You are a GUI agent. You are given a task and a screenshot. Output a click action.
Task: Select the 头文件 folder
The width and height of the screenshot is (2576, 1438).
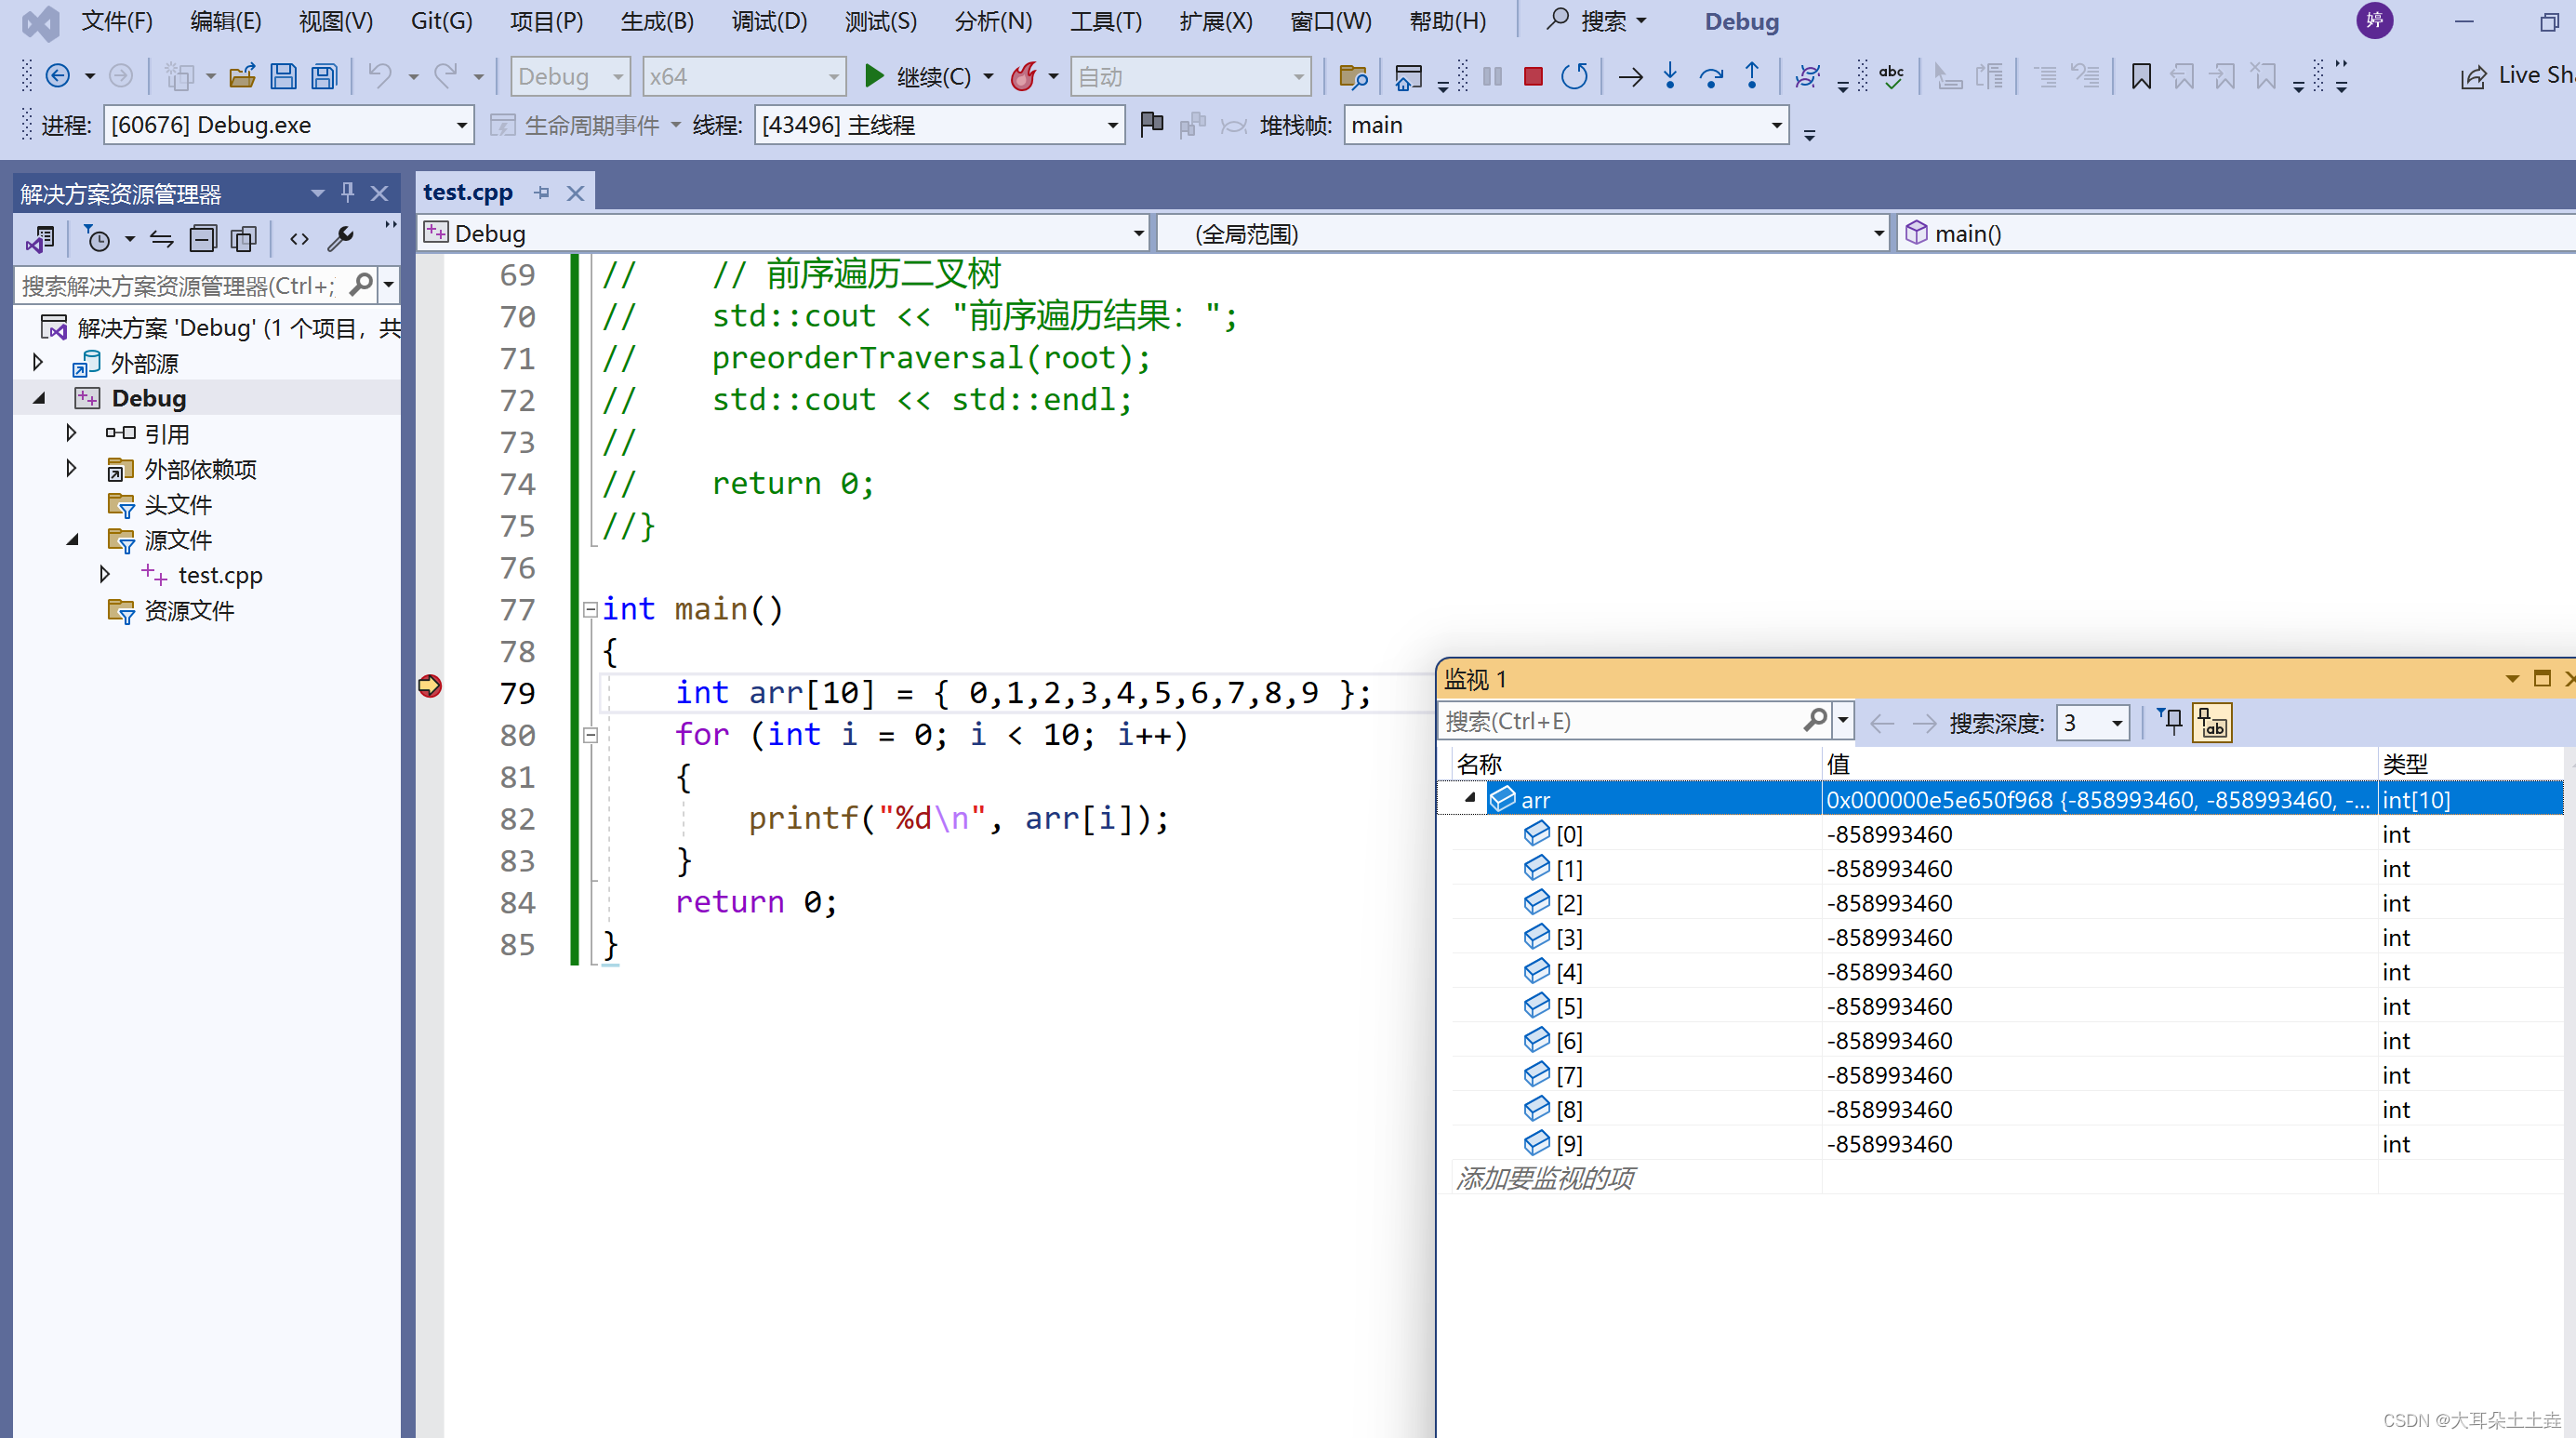(177, 504)
